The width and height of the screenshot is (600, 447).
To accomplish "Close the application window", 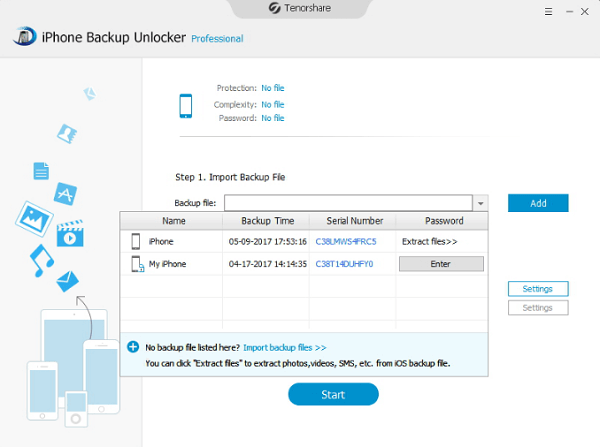I will click(x=585, y=11).
